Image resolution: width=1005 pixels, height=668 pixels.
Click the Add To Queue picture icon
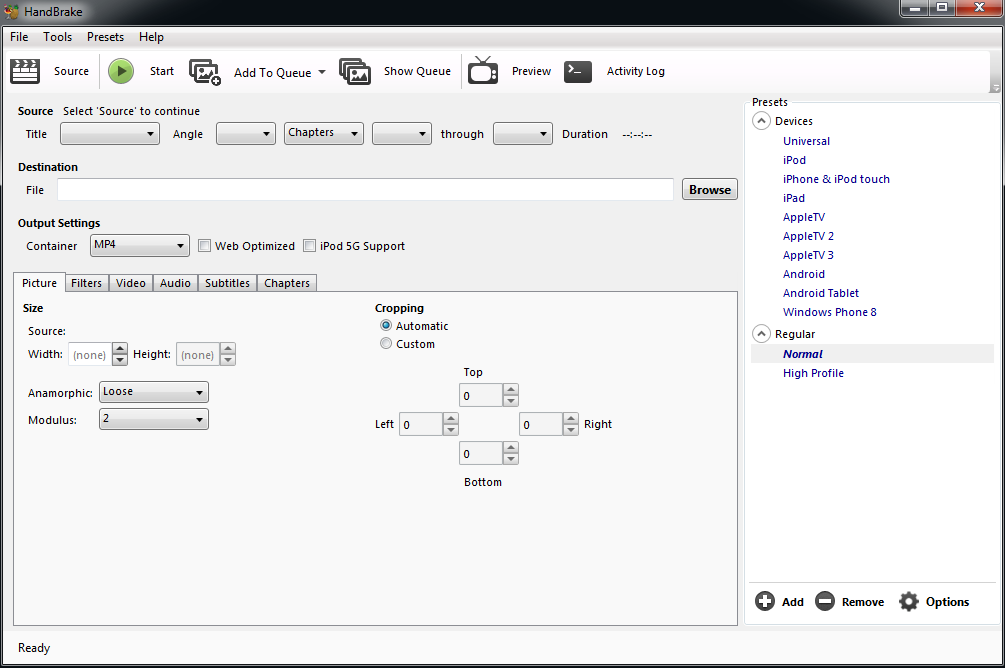click(x=204, y=72)
